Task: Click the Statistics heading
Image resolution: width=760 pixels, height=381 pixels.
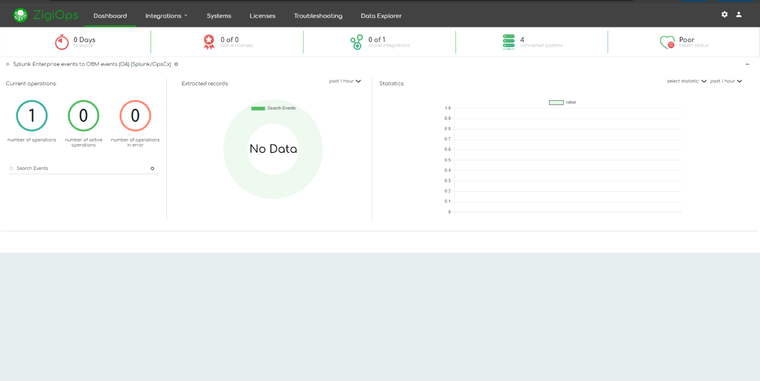Action: click(x=392, y=83)
